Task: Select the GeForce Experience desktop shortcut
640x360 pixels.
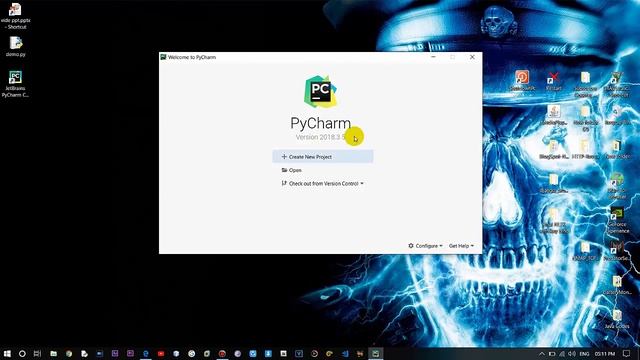Action: [617, 220]
